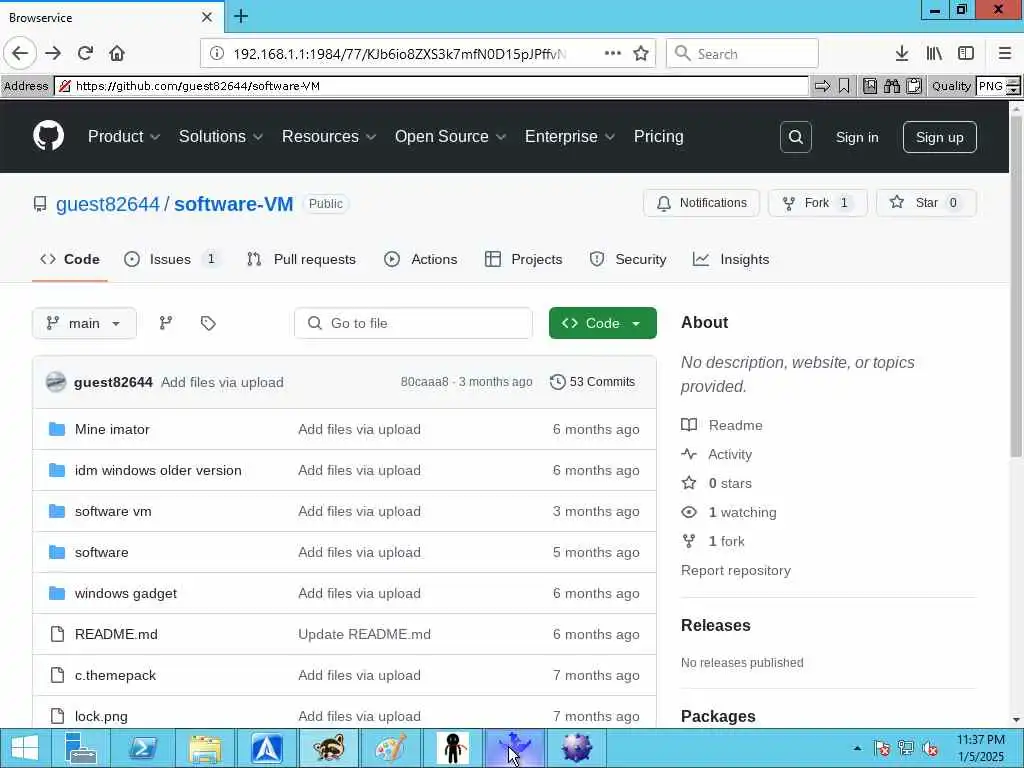Click the Sign up button
This screenshot has height=768, width=1024.
tap(939, 137)
